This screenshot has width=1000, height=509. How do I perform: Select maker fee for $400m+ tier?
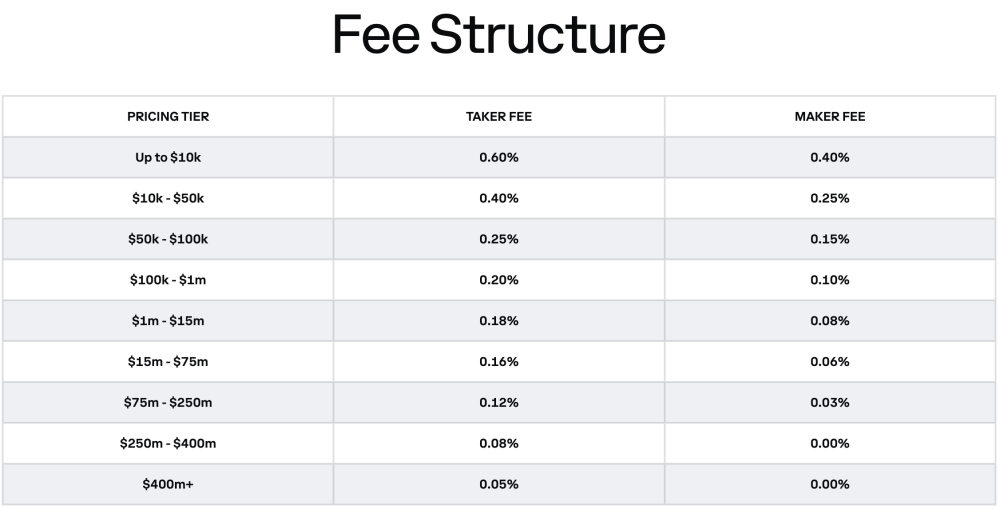point(830,484)
